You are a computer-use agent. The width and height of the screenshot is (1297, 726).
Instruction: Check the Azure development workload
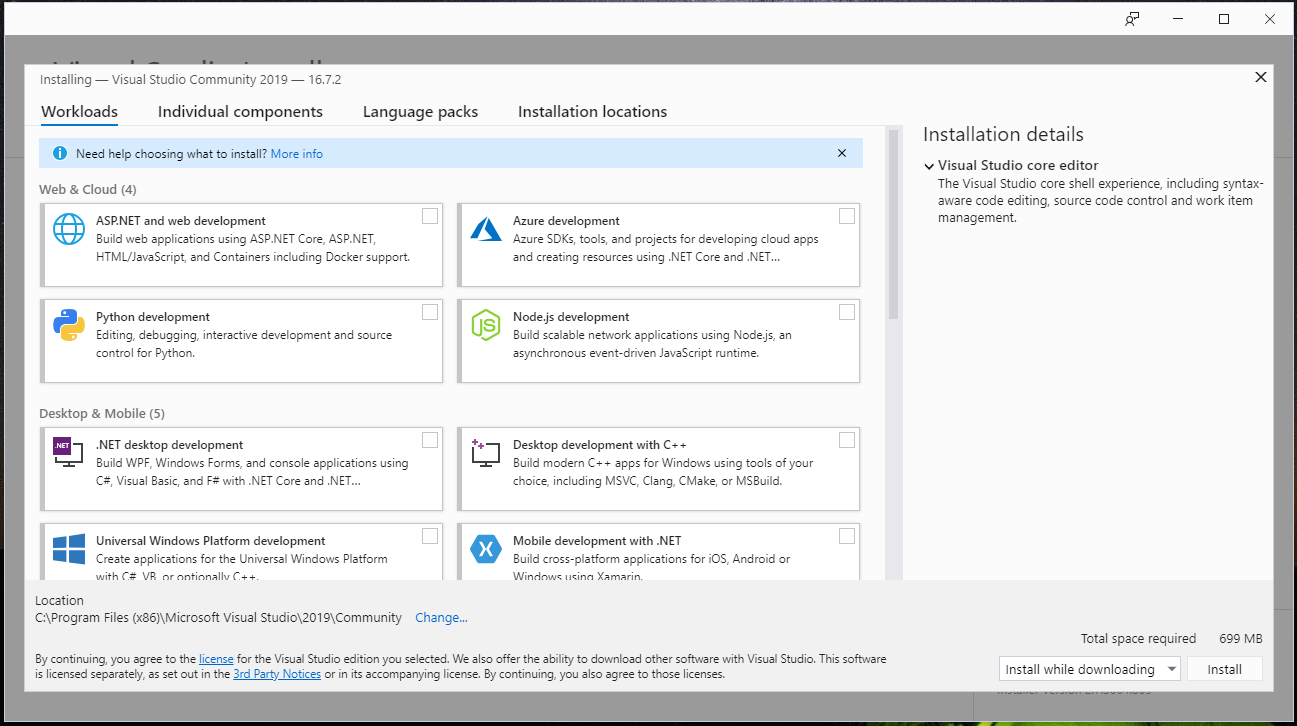(x=847, y=216)
